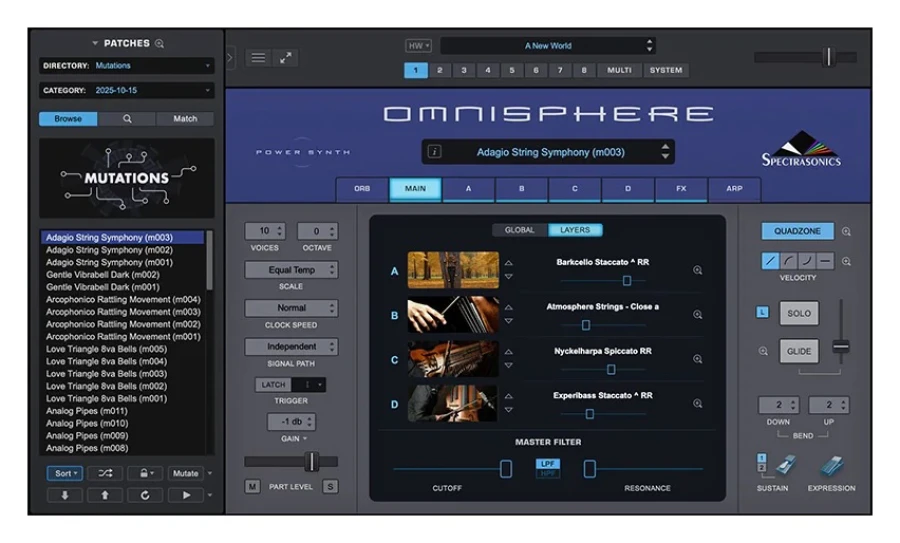Select the convex velocity curve icon
This screenshot has width=900, height=543.
[789, 261]
